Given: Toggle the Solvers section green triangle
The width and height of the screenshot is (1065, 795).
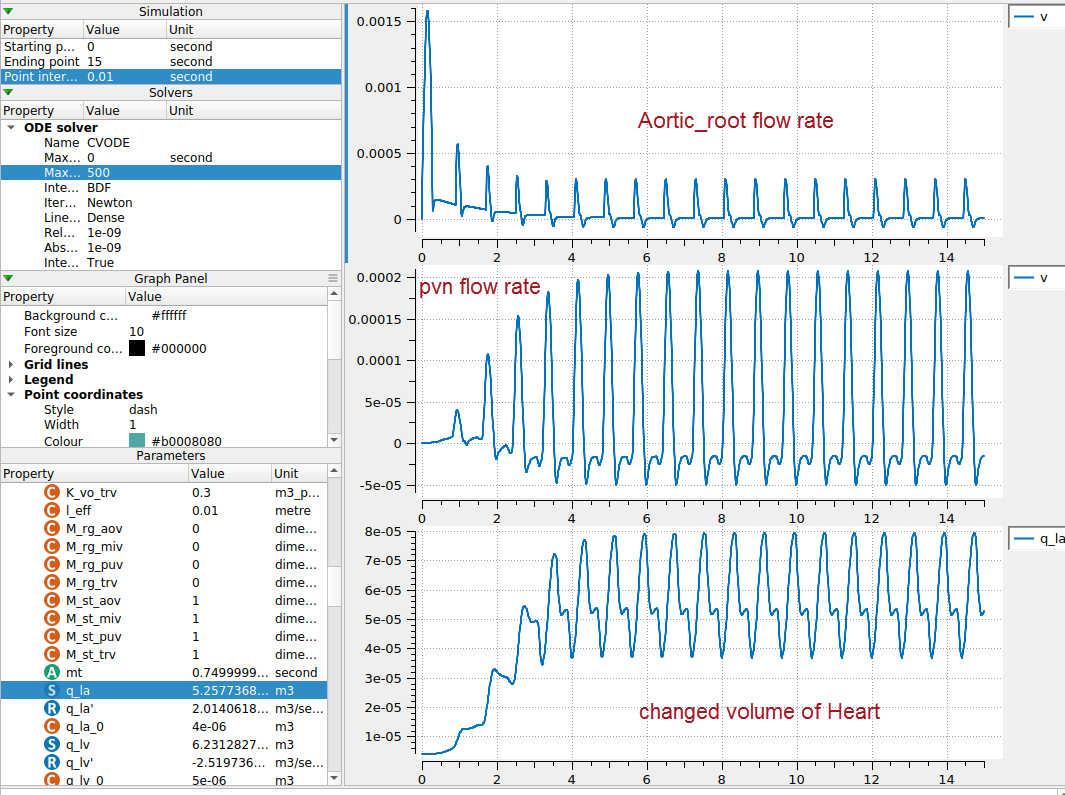Looking at the screenshot, I should [x=8, y=92].
